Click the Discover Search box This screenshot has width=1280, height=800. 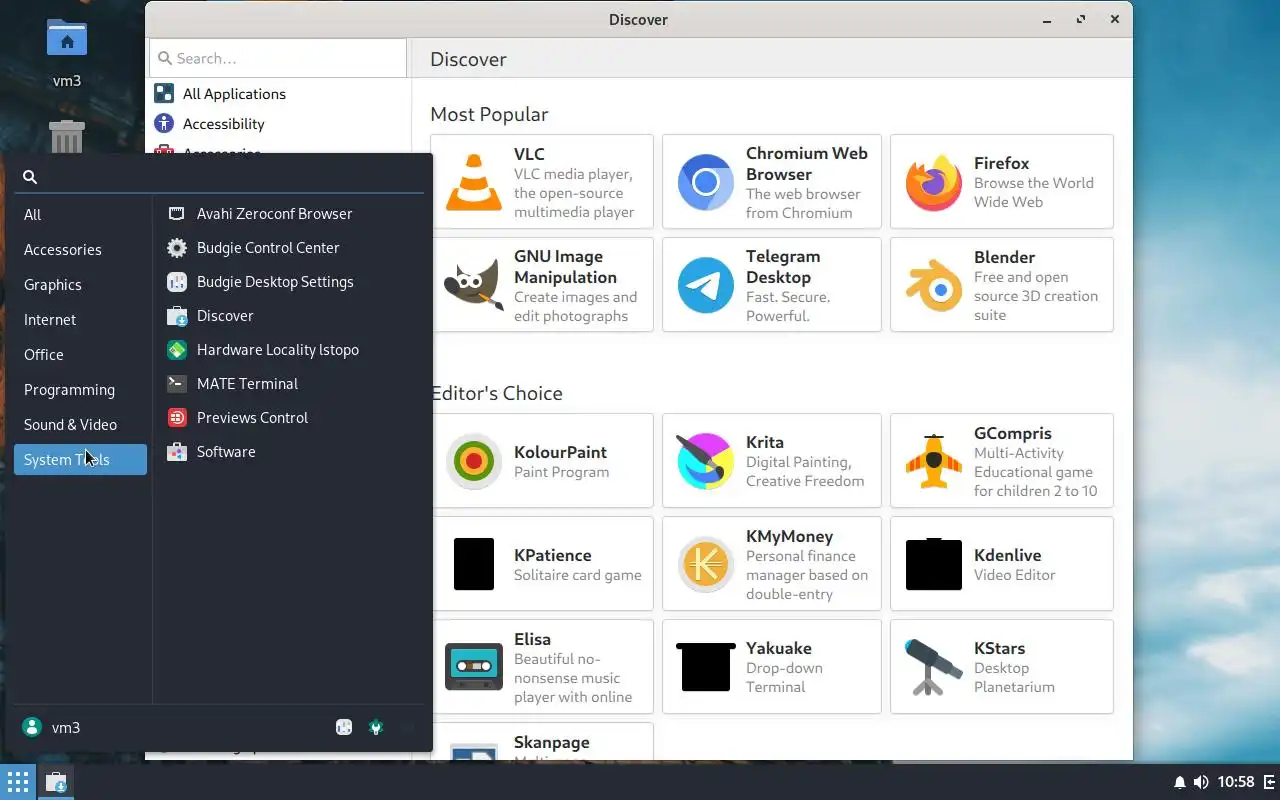(278, 58)
